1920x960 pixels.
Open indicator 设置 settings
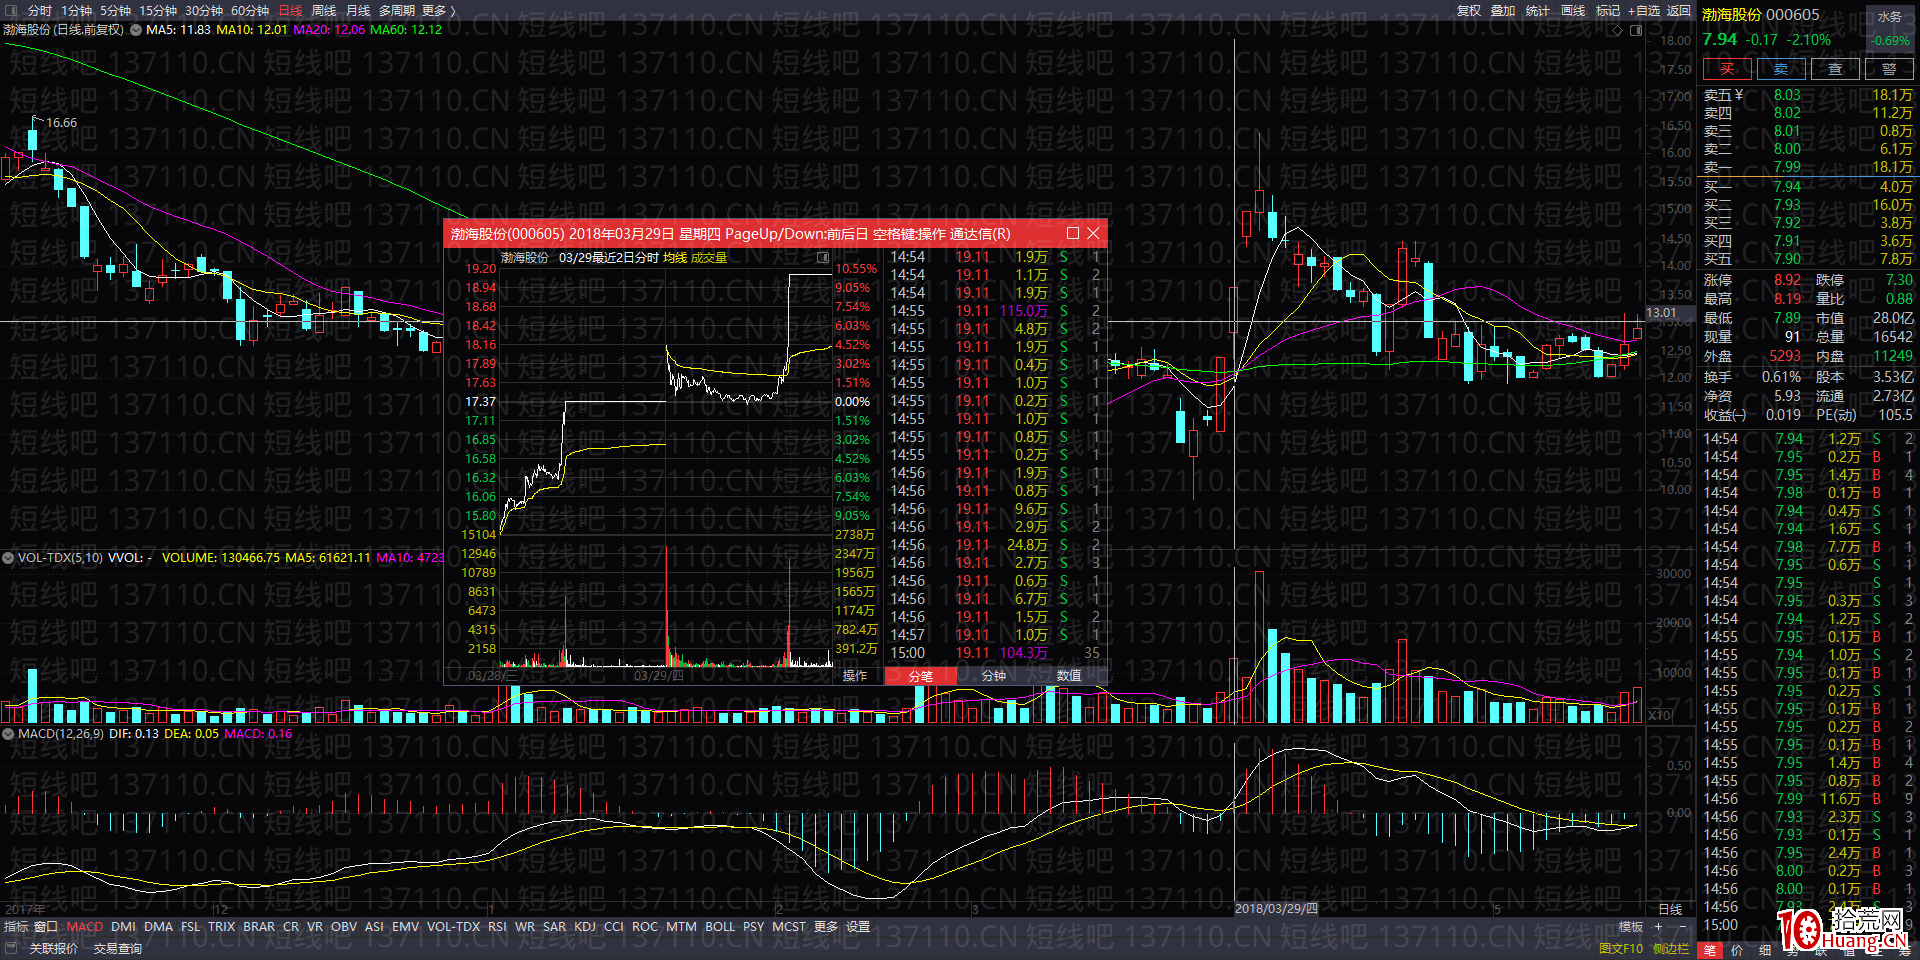[858, 927]
